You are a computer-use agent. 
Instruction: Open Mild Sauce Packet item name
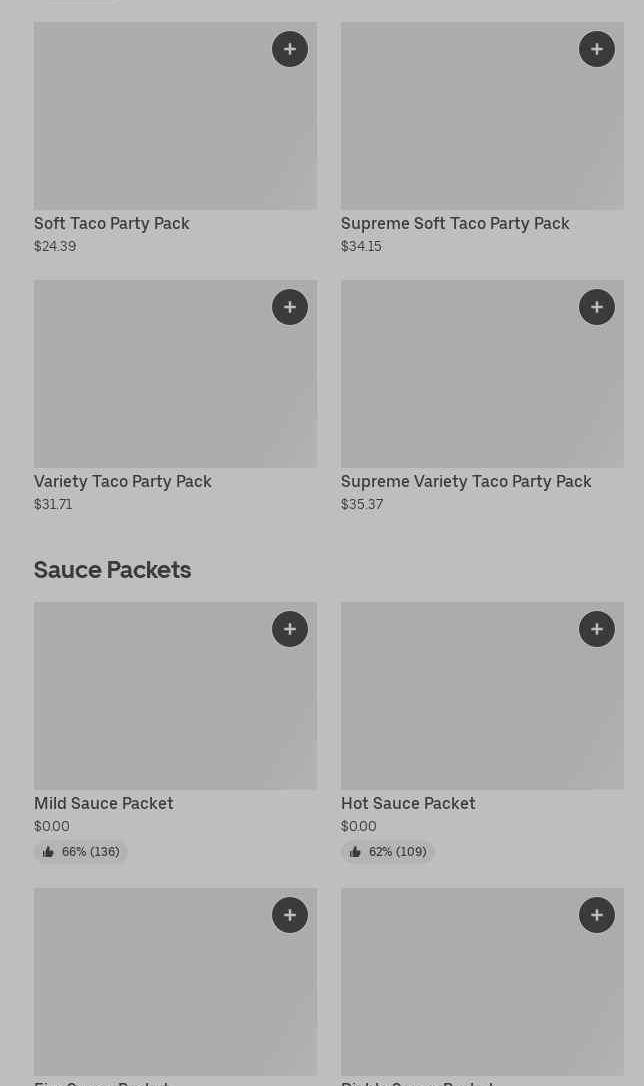(104, 803)
